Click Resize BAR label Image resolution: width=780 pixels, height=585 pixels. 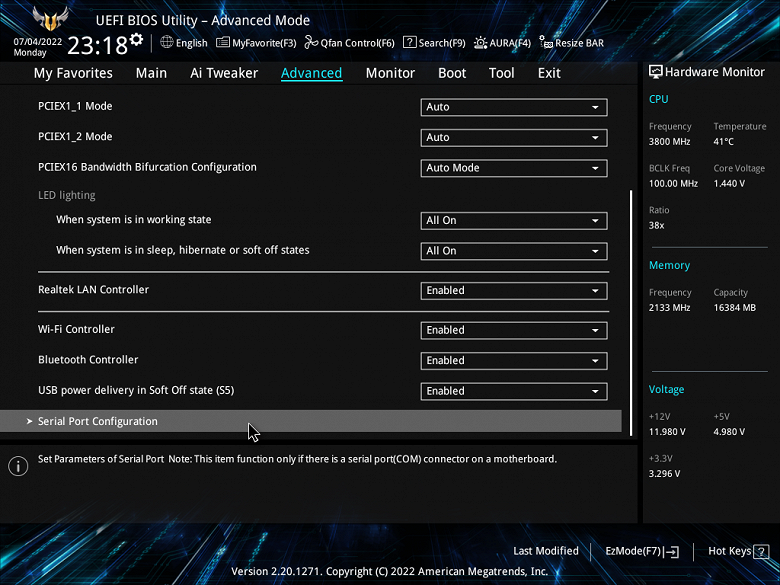[580, 43]
